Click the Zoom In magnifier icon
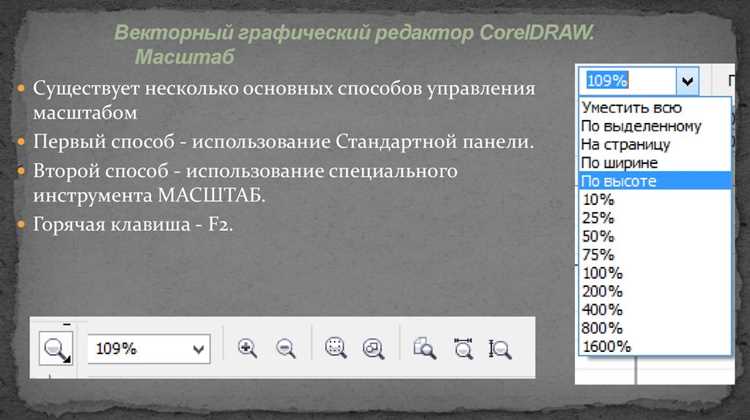Screen dimensions: 750x420 247,348
